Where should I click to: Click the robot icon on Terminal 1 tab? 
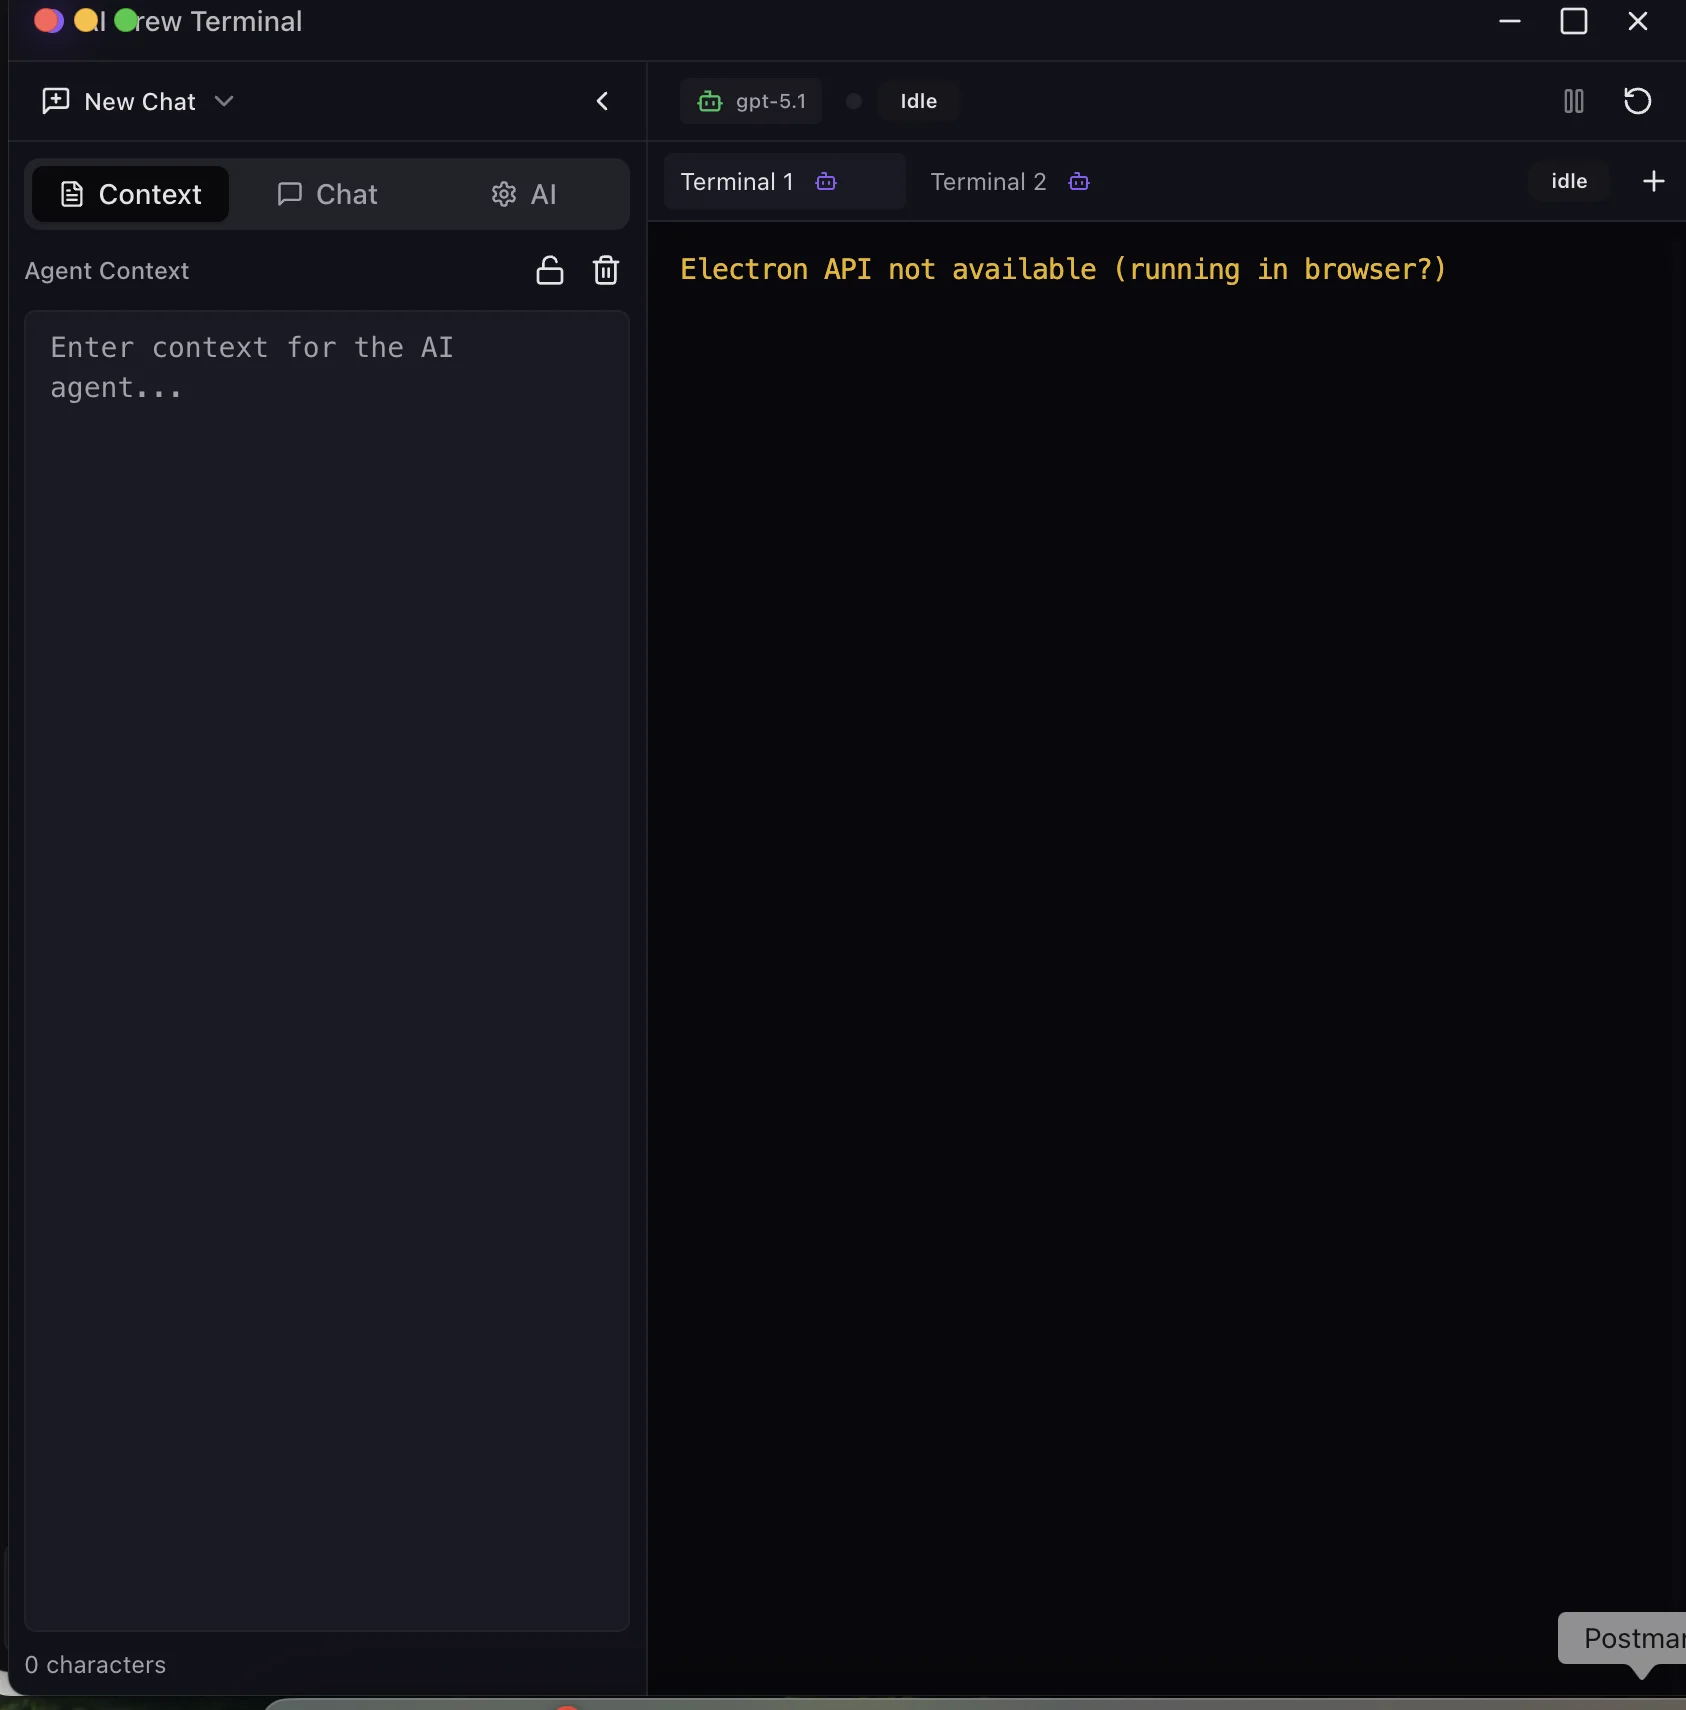[828, 182]
